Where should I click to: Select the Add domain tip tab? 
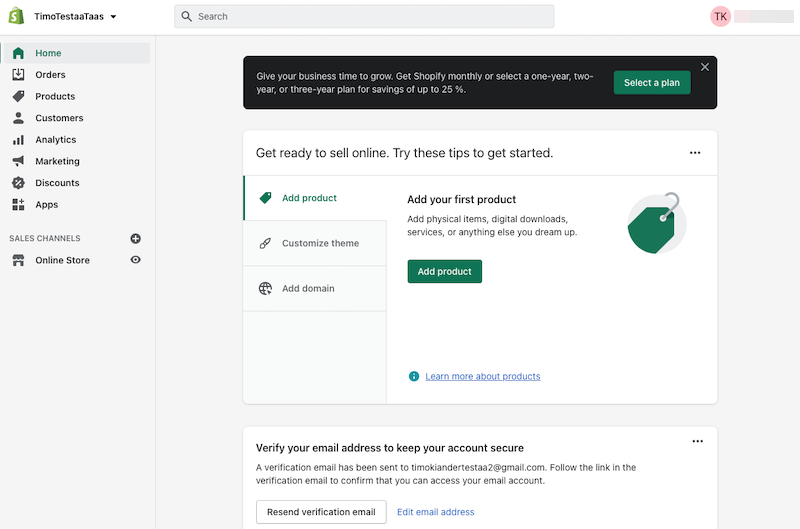tap(315, 289)
